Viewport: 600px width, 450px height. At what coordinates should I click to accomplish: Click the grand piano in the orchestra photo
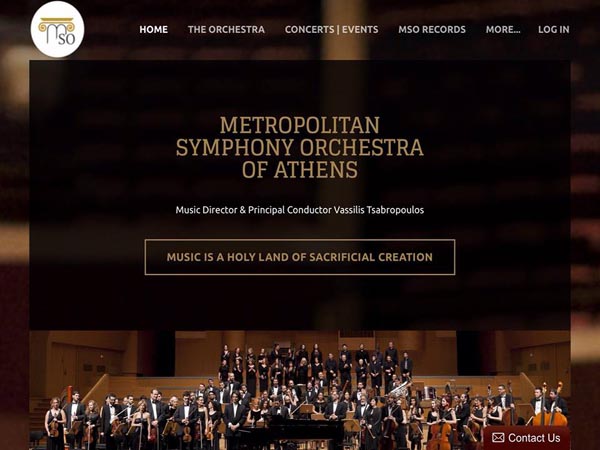click(293, 430)
